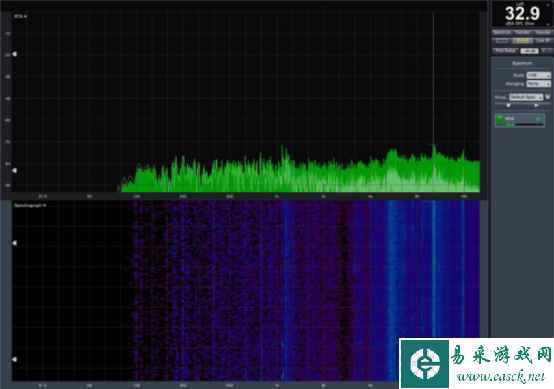Toggle the yellow highlighted middle button in the panel
The image size is (554, 389).
click(x=523, y=41)
